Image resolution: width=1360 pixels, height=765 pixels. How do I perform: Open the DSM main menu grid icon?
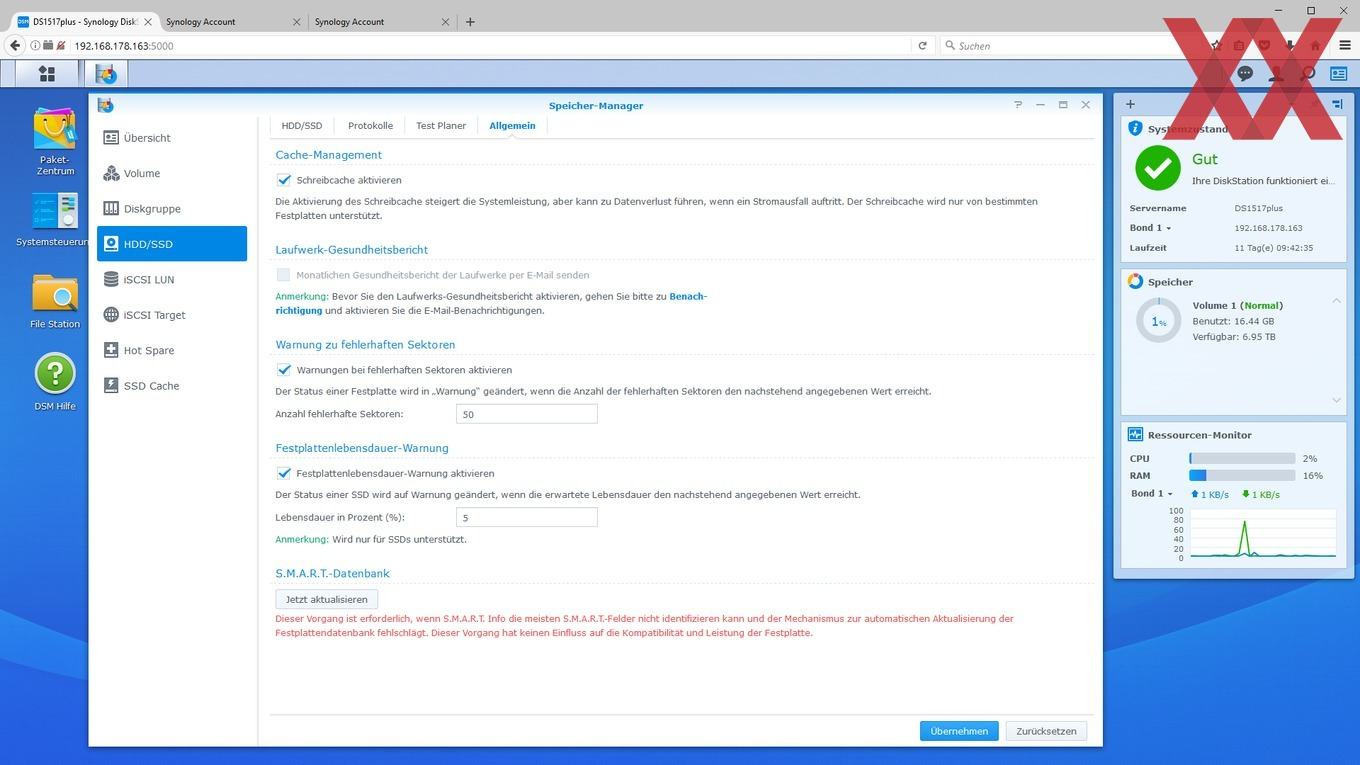click(x=46, y=73)
